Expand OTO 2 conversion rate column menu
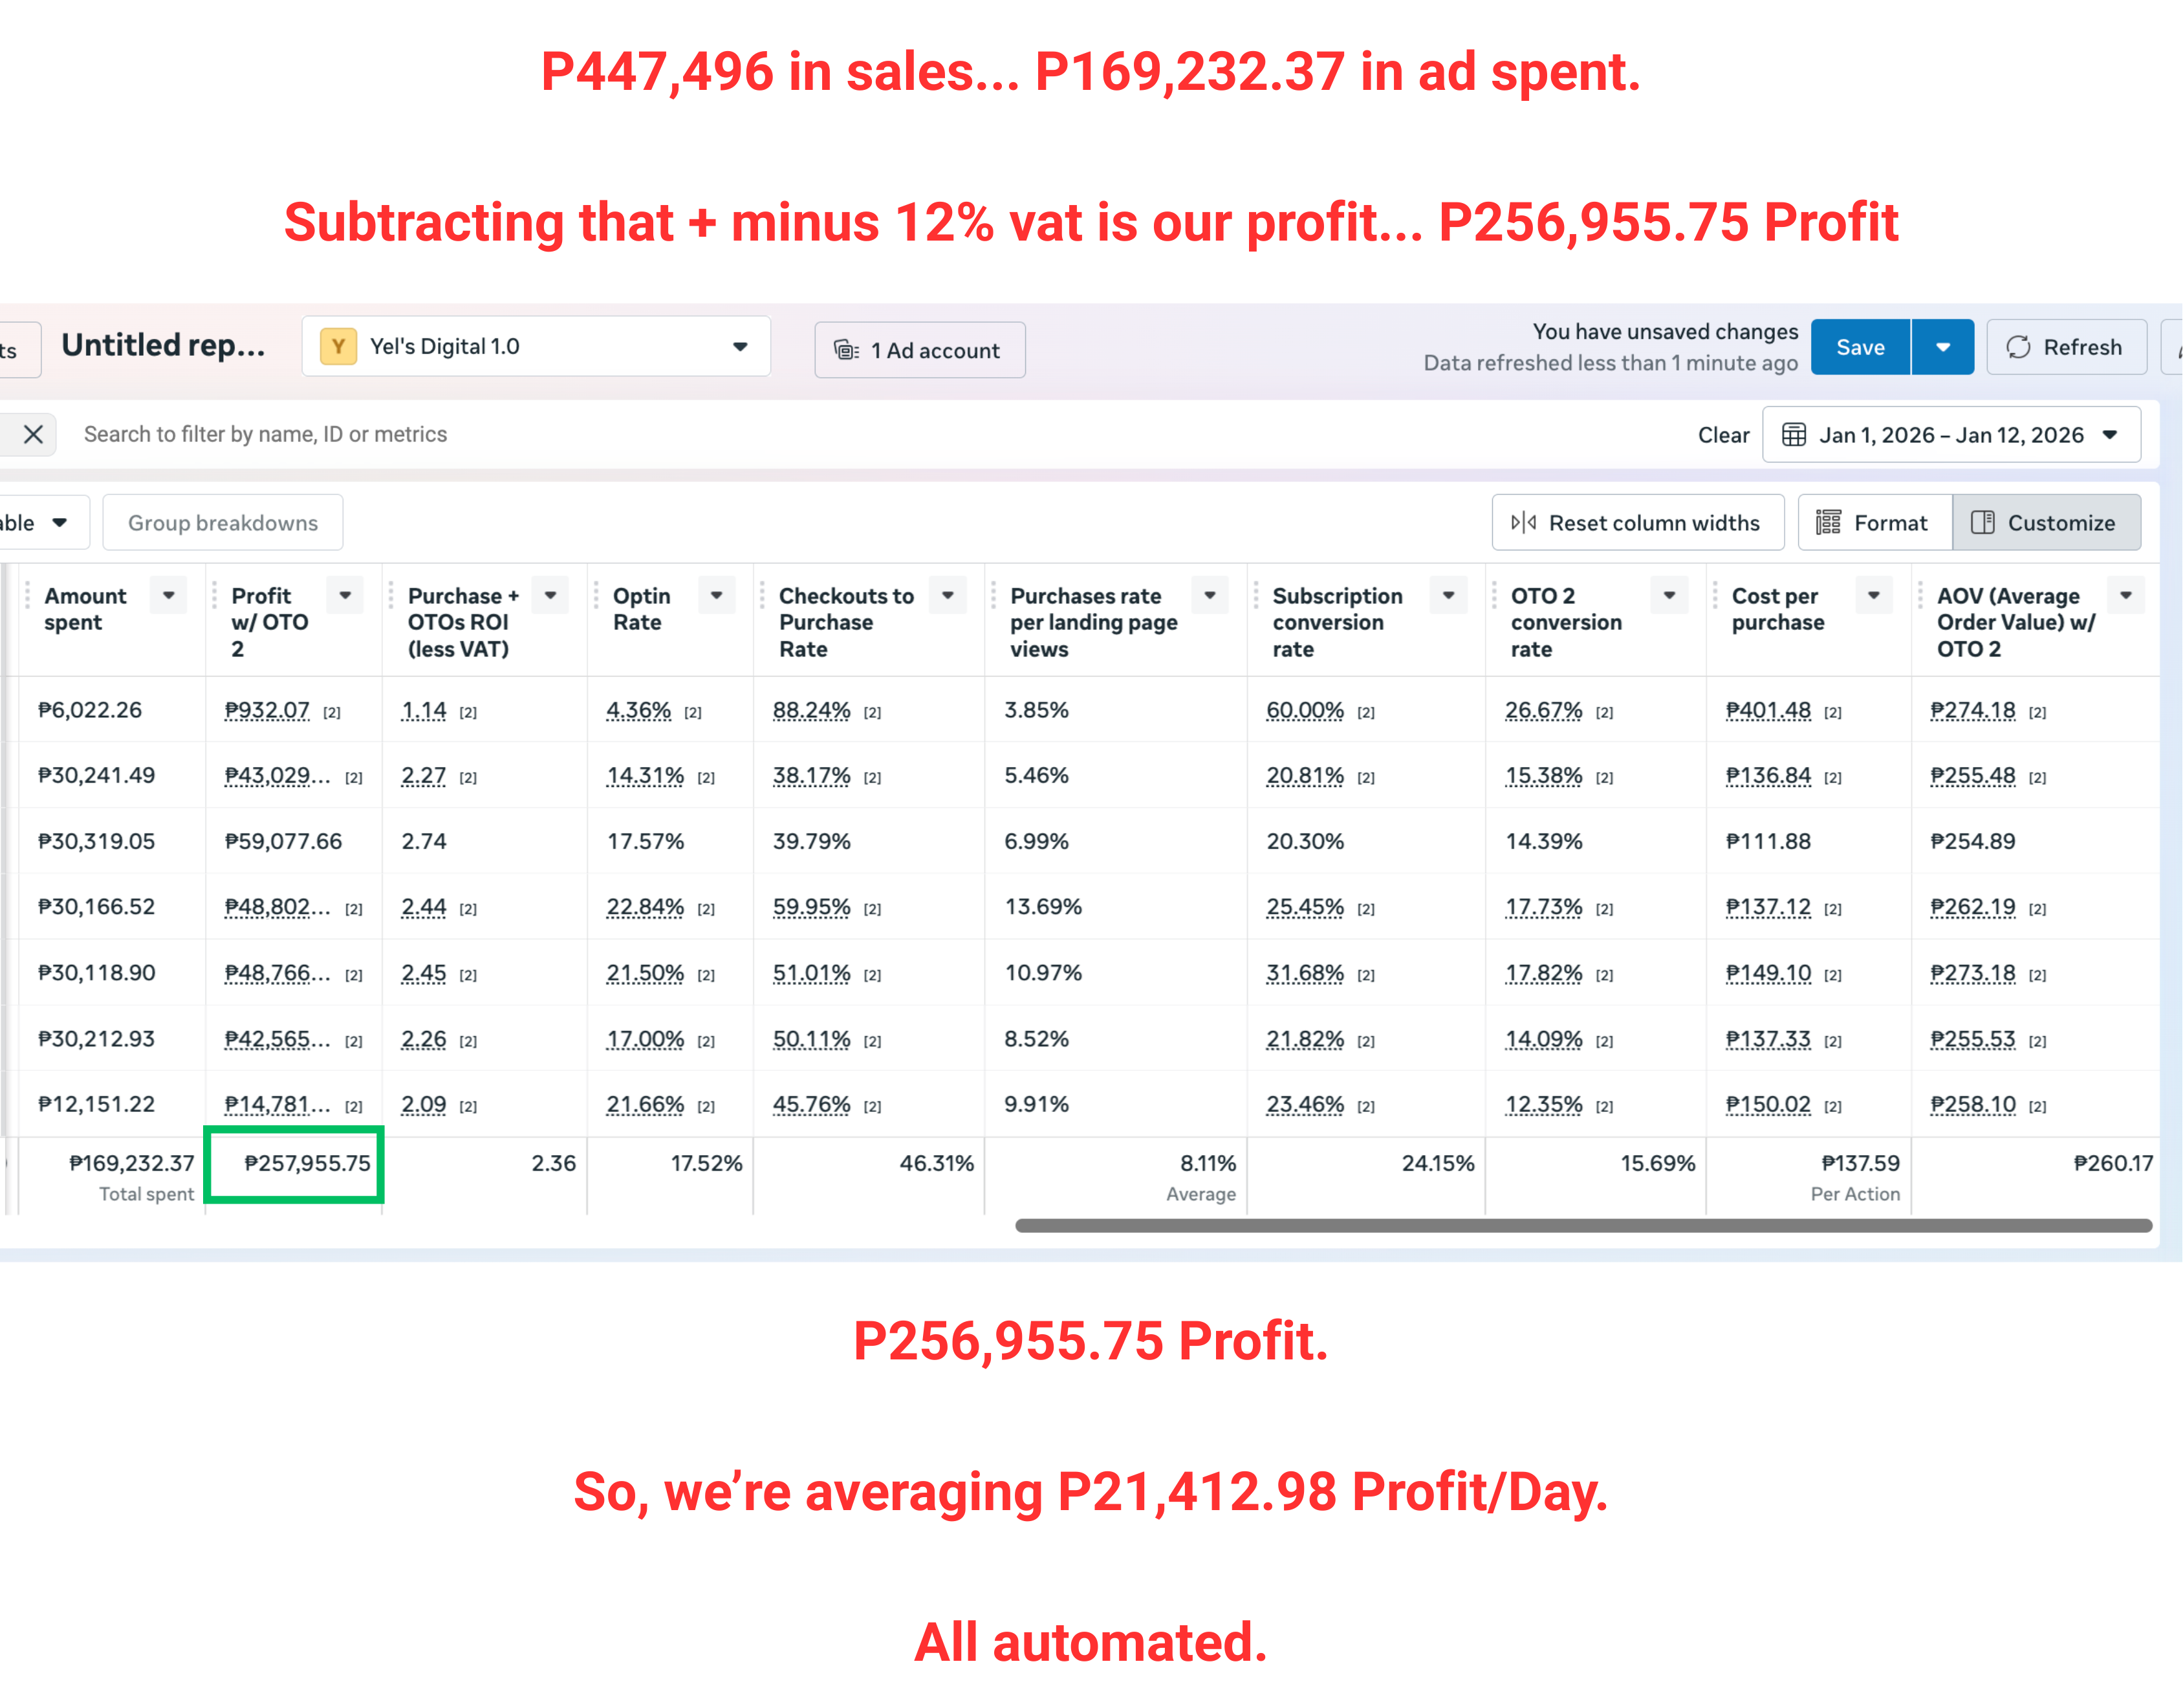The image size is (2183, 1708). [1668, 596]
